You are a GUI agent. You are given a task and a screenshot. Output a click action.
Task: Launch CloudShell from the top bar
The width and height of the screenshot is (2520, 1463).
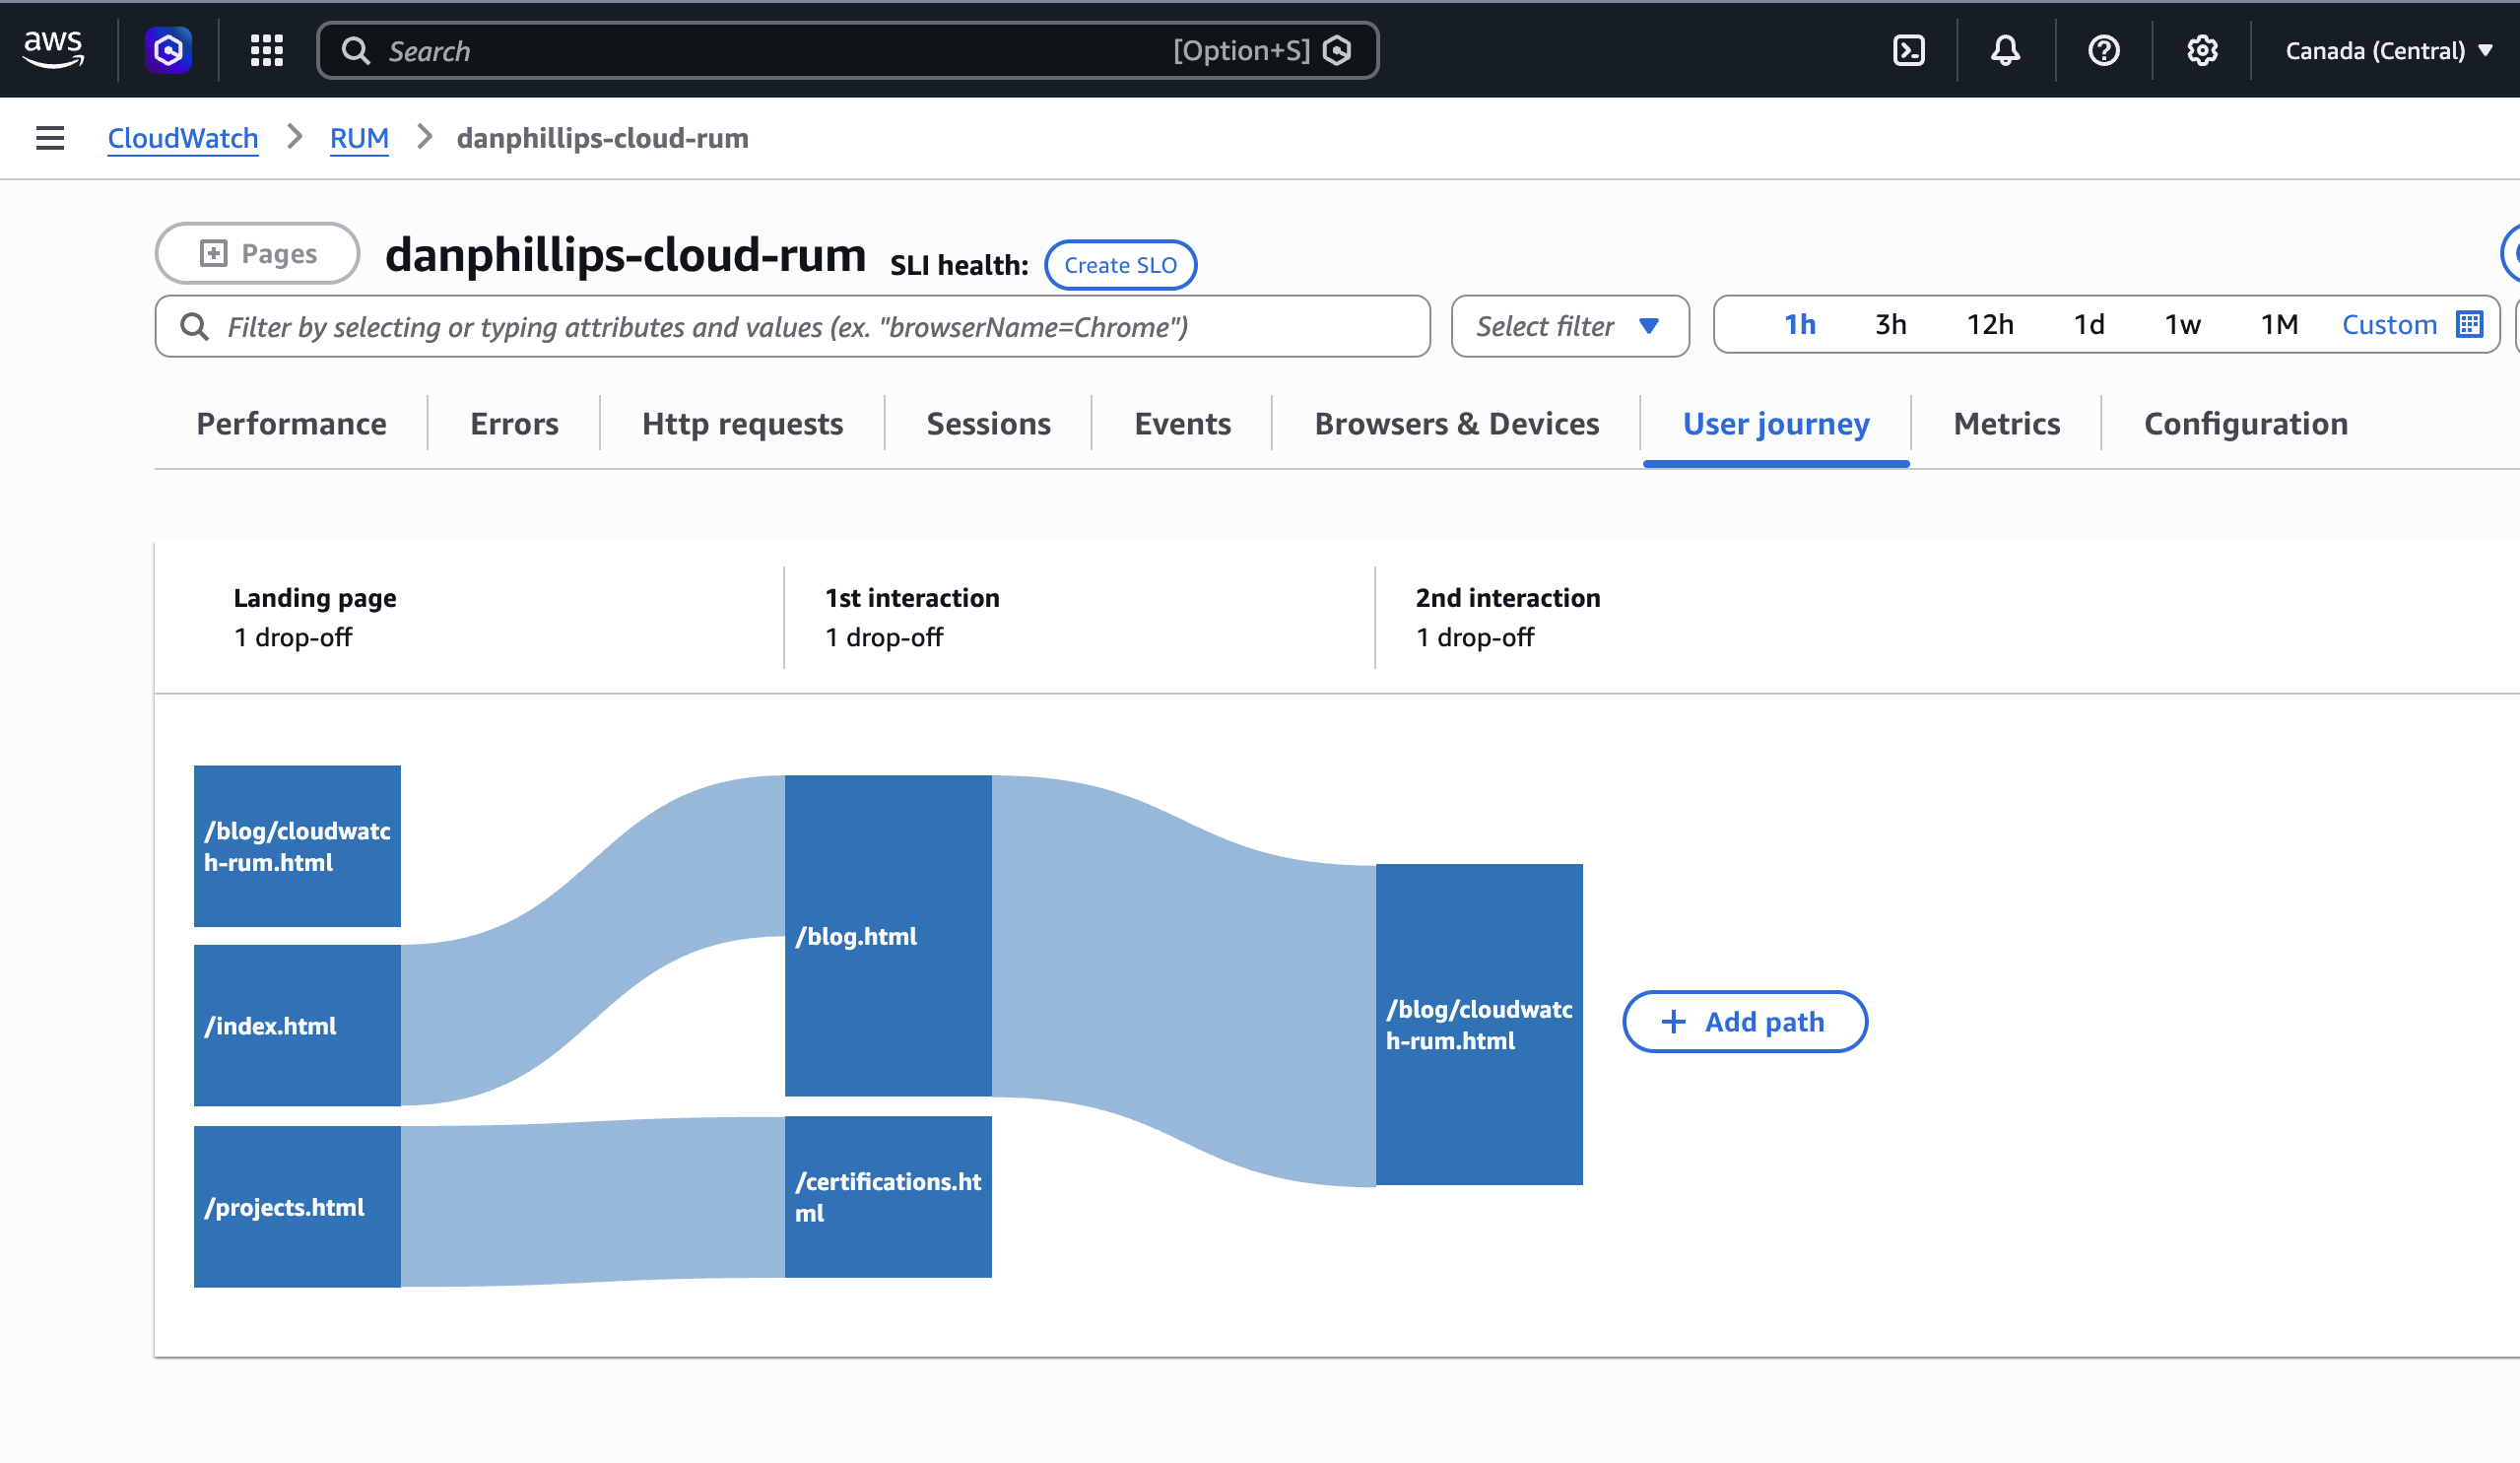1908,50
